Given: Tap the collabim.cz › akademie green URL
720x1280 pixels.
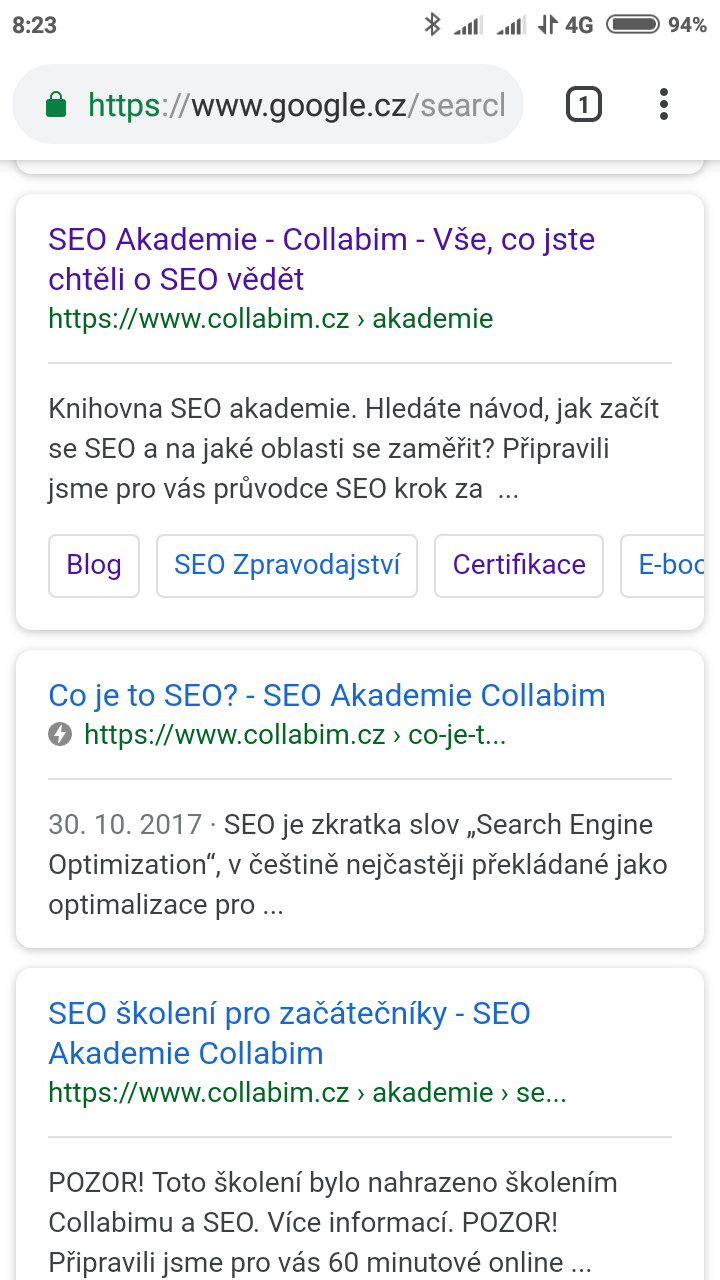Looking at the screenshot, I should 271,319.
